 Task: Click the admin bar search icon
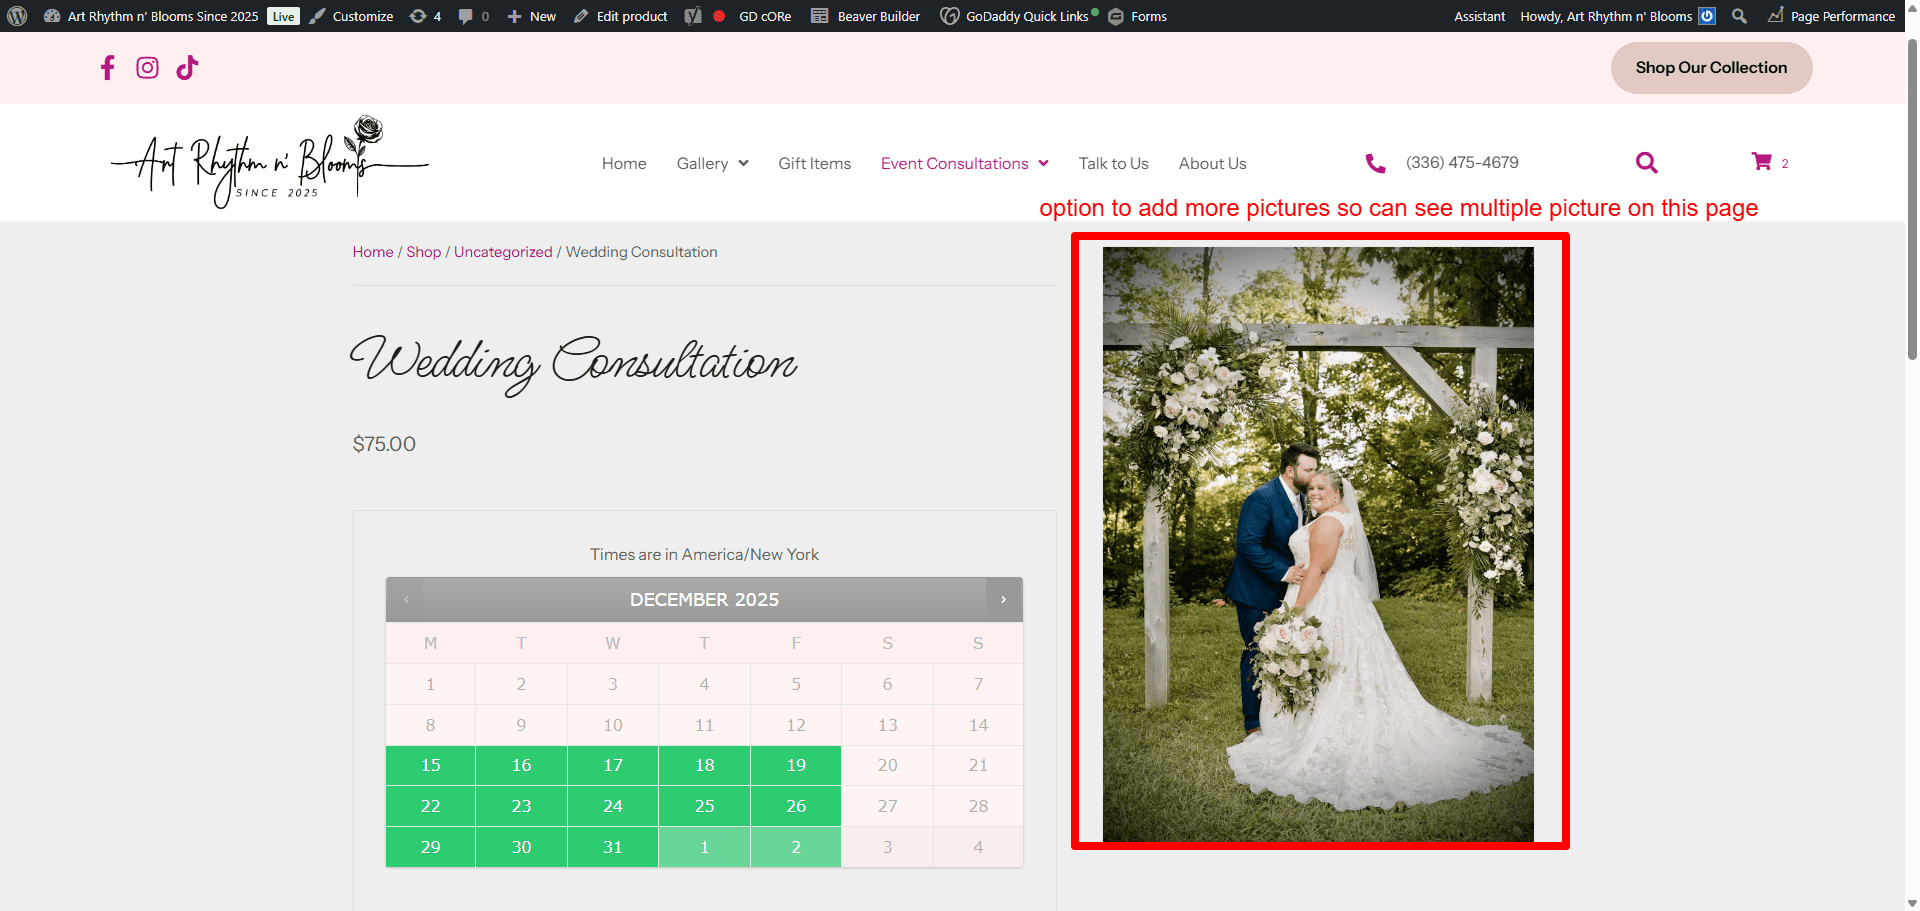click(x=1739, y=16)
